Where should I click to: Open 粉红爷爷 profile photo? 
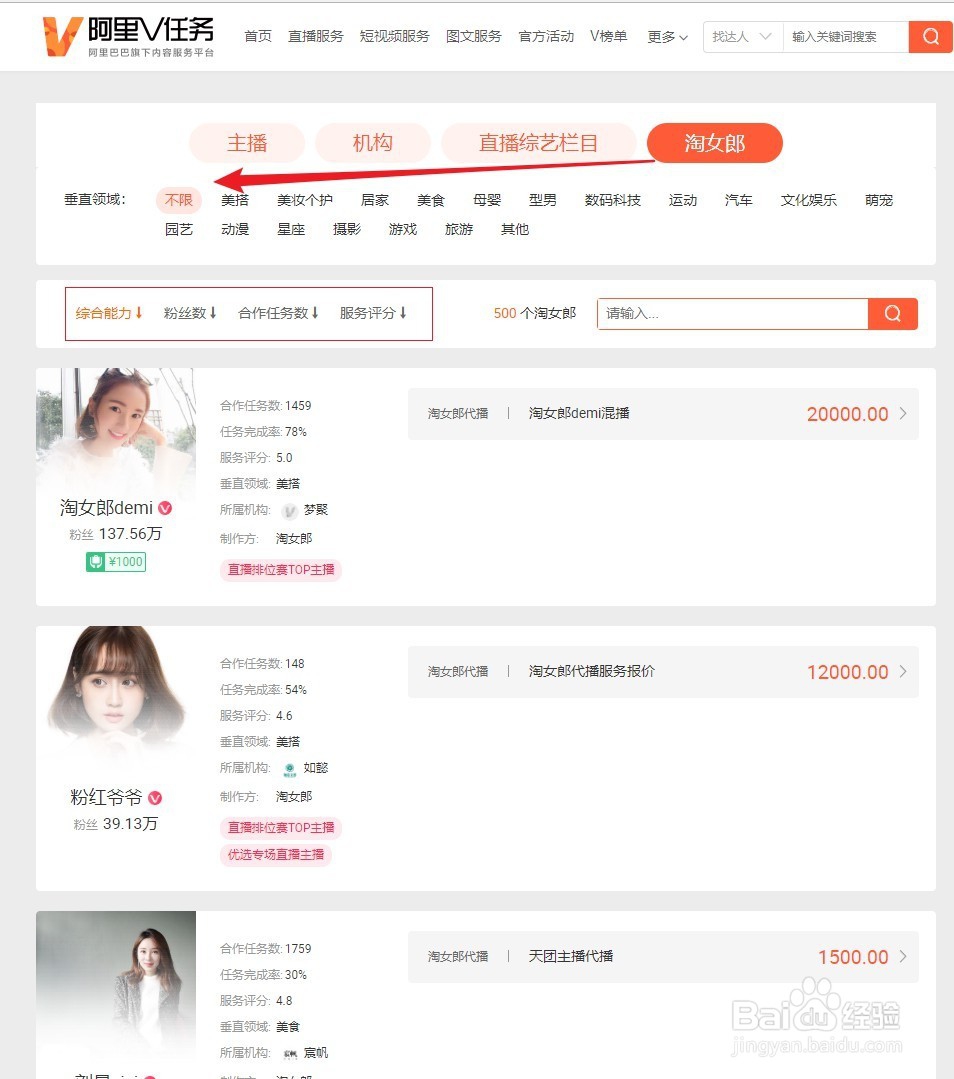pos(116,695)
